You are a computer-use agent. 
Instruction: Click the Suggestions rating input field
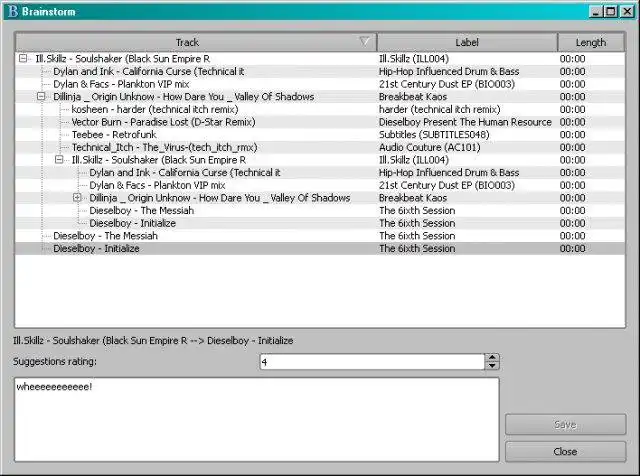coord(372,362)
